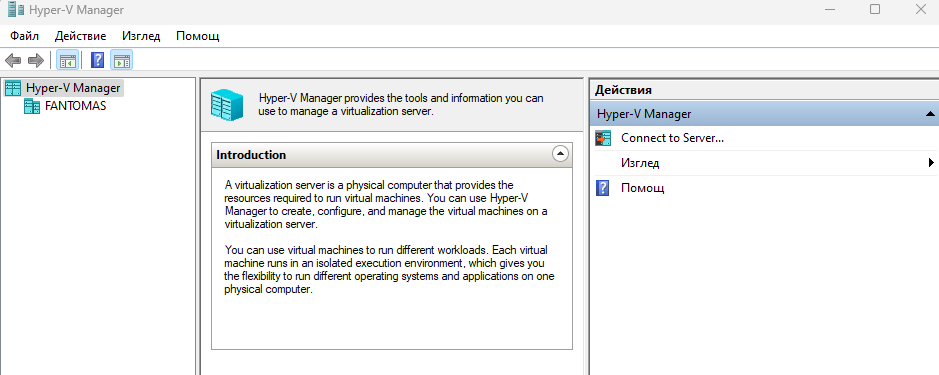Click the Connect to Server icon
Screen dimensions: 939x375
pos(603,138)
